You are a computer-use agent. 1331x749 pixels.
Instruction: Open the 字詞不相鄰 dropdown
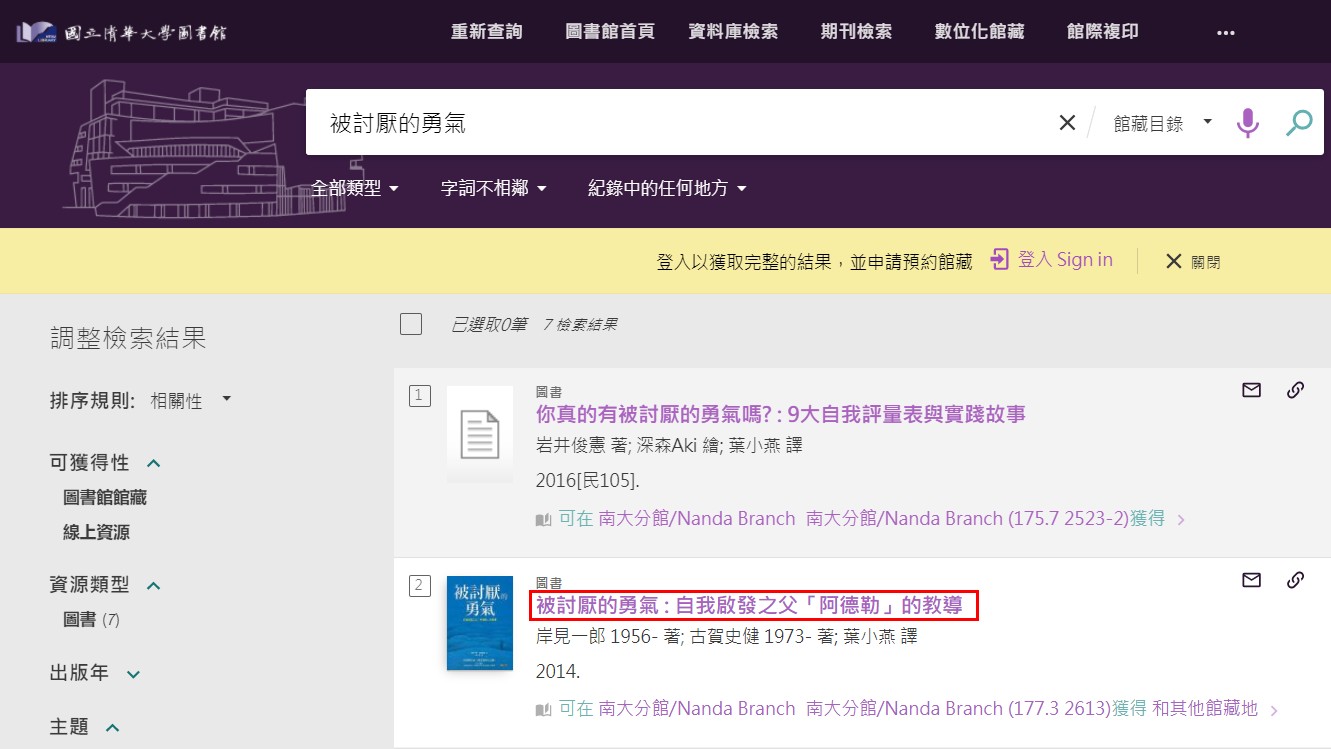(x=494, y=188)
